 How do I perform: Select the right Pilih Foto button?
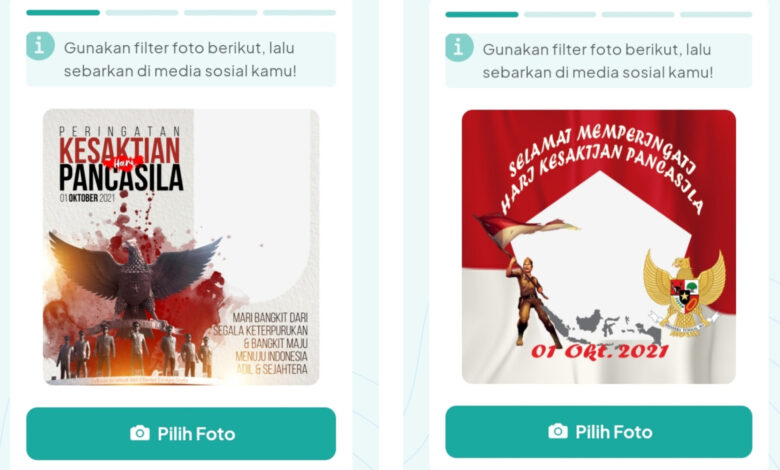(x=598, y=432)
